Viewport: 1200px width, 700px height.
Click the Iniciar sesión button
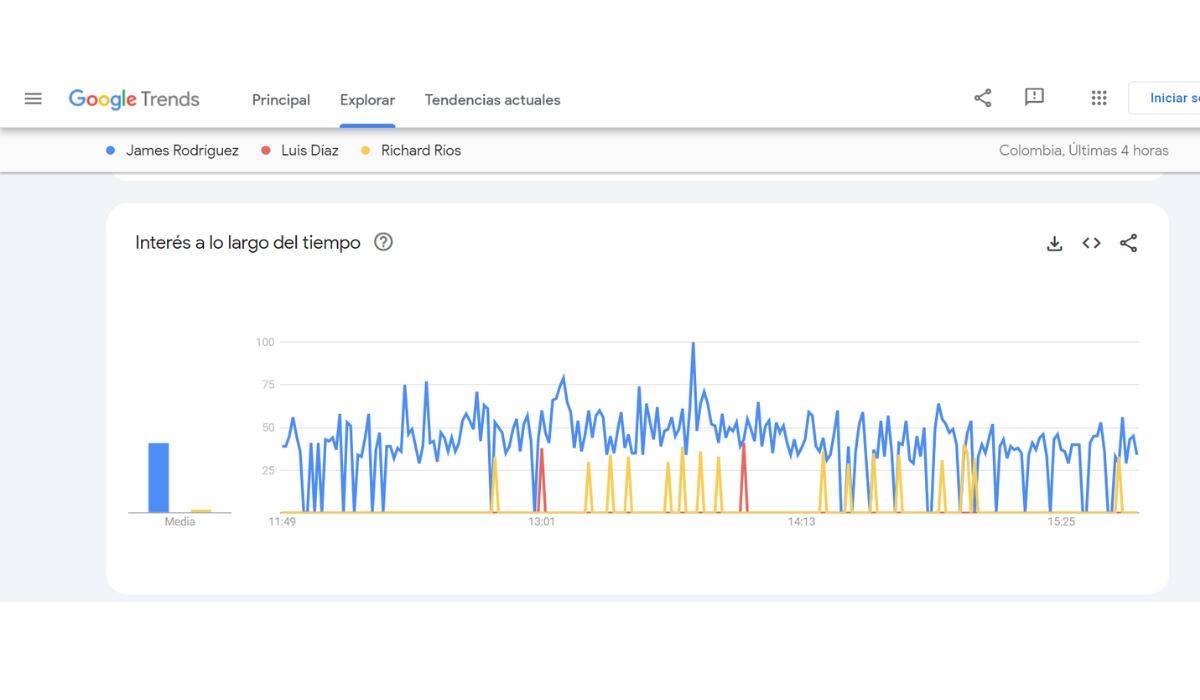pos(1168,98)
